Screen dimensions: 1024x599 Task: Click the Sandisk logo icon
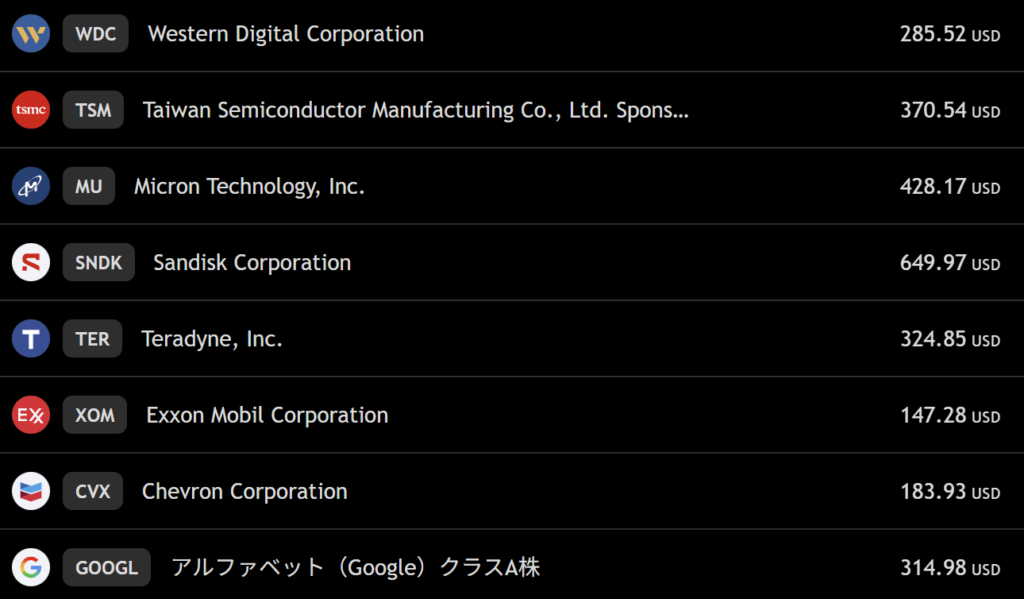[31, 263]
